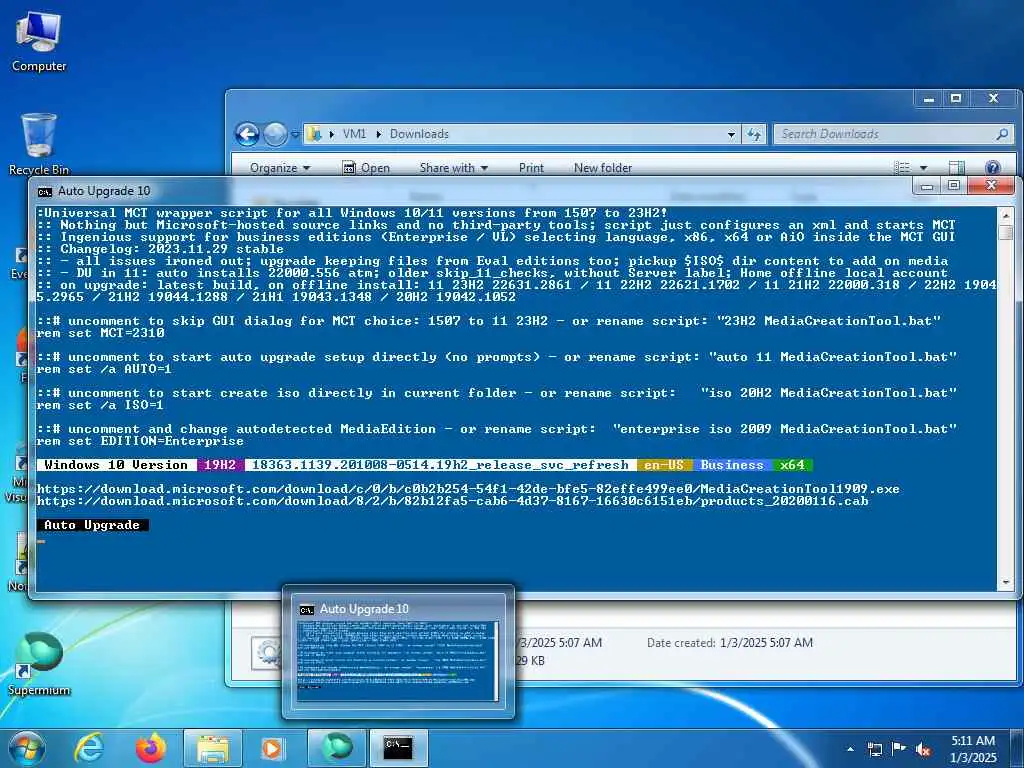Click the products_20200116.cab URL line

[452, 501]
